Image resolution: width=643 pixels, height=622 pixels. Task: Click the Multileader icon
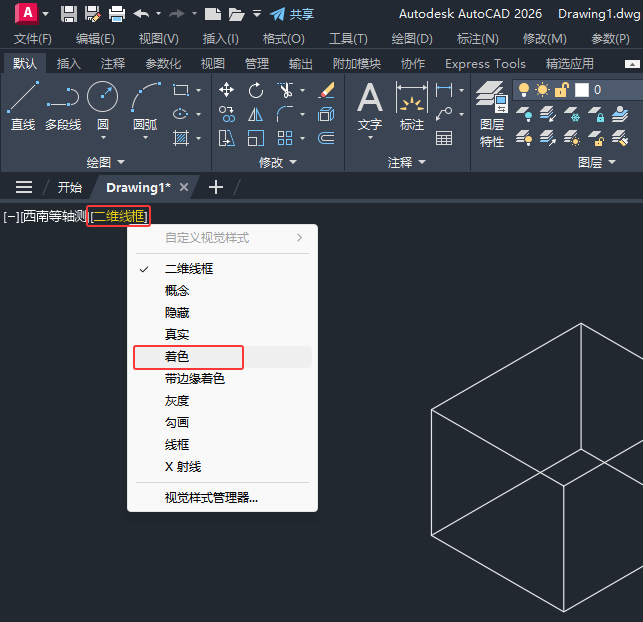tap(444, 114)
